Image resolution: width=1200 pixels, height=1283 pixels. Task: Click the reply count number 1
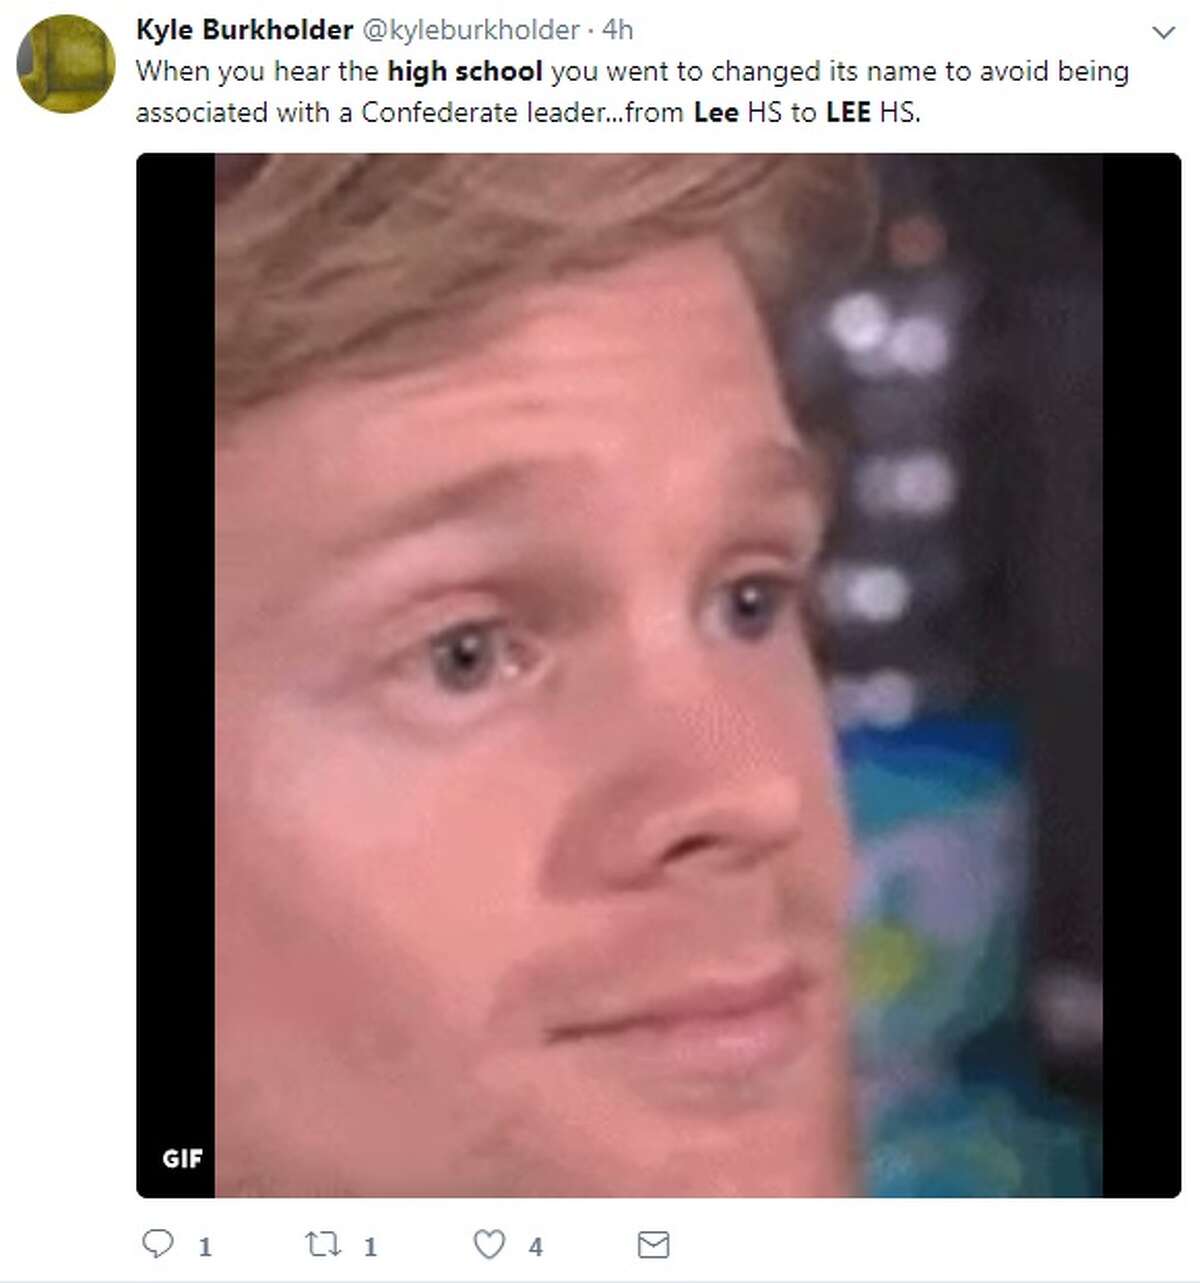pos(204,1246)
